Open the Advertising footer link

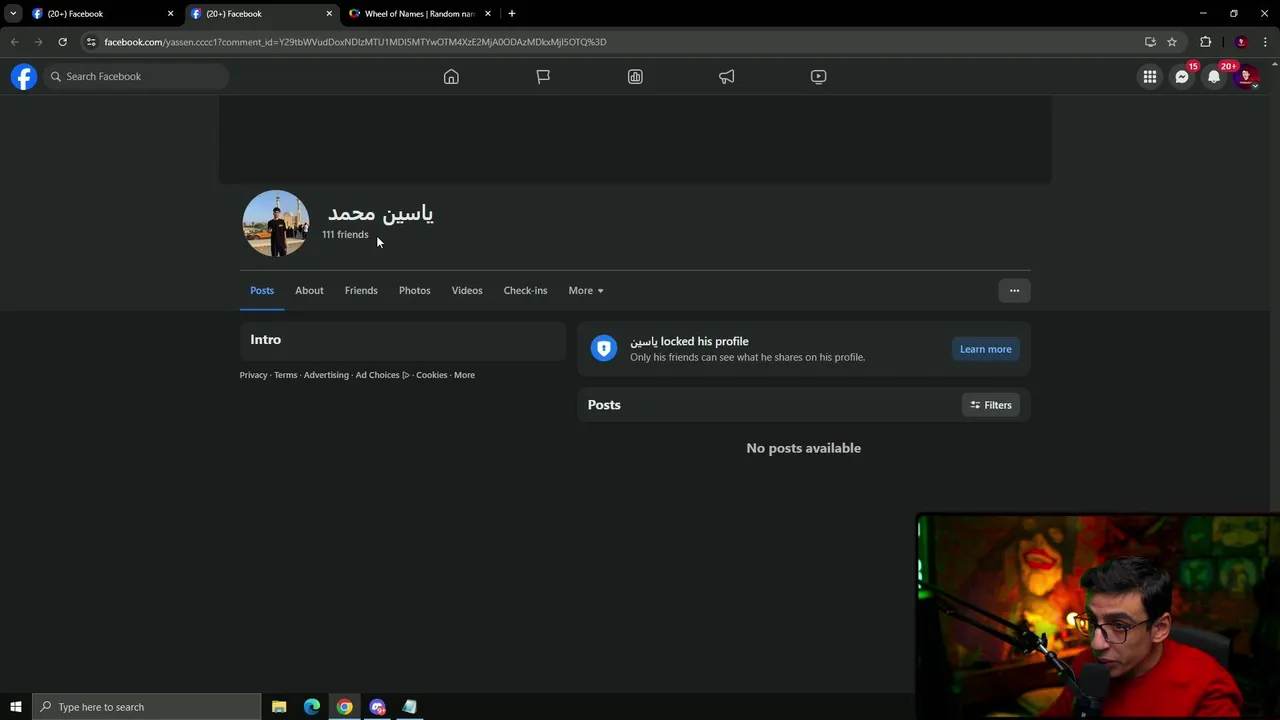coord(326,375)
